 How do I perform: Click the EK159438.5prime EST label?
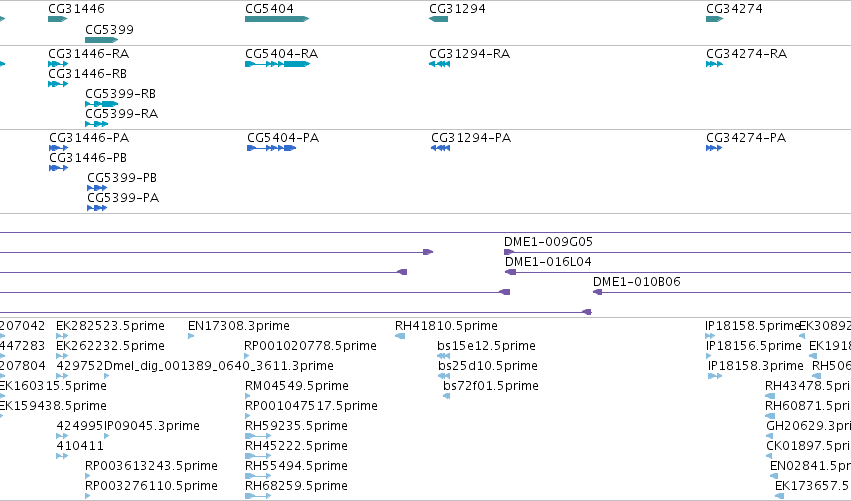[x=53, y=406]
